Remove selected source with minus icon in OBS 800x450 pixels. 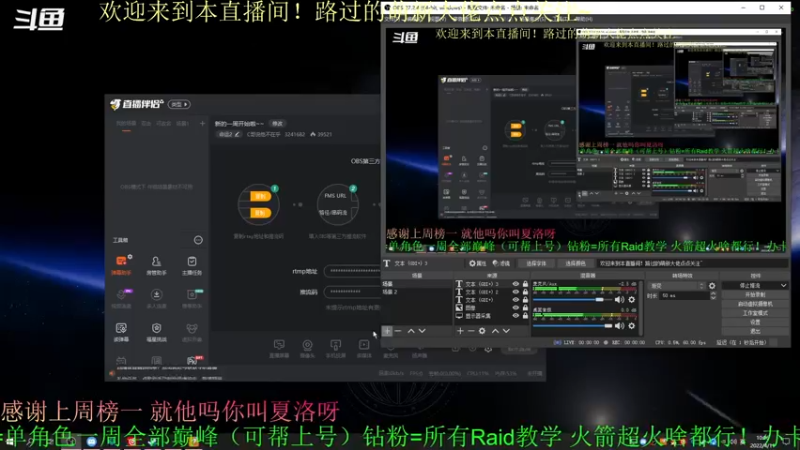(x=471, y=331)
